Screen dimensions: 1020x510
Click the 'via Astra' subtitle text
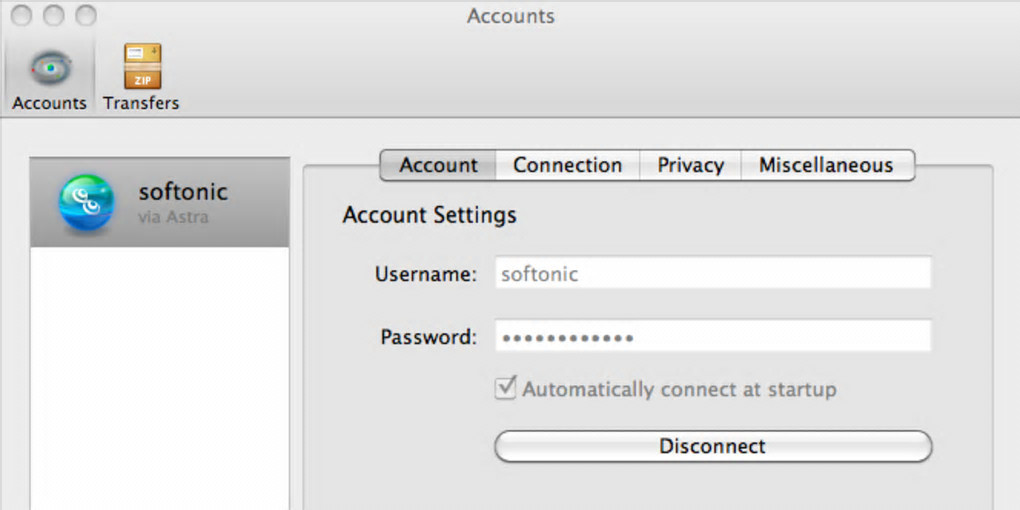173,215
